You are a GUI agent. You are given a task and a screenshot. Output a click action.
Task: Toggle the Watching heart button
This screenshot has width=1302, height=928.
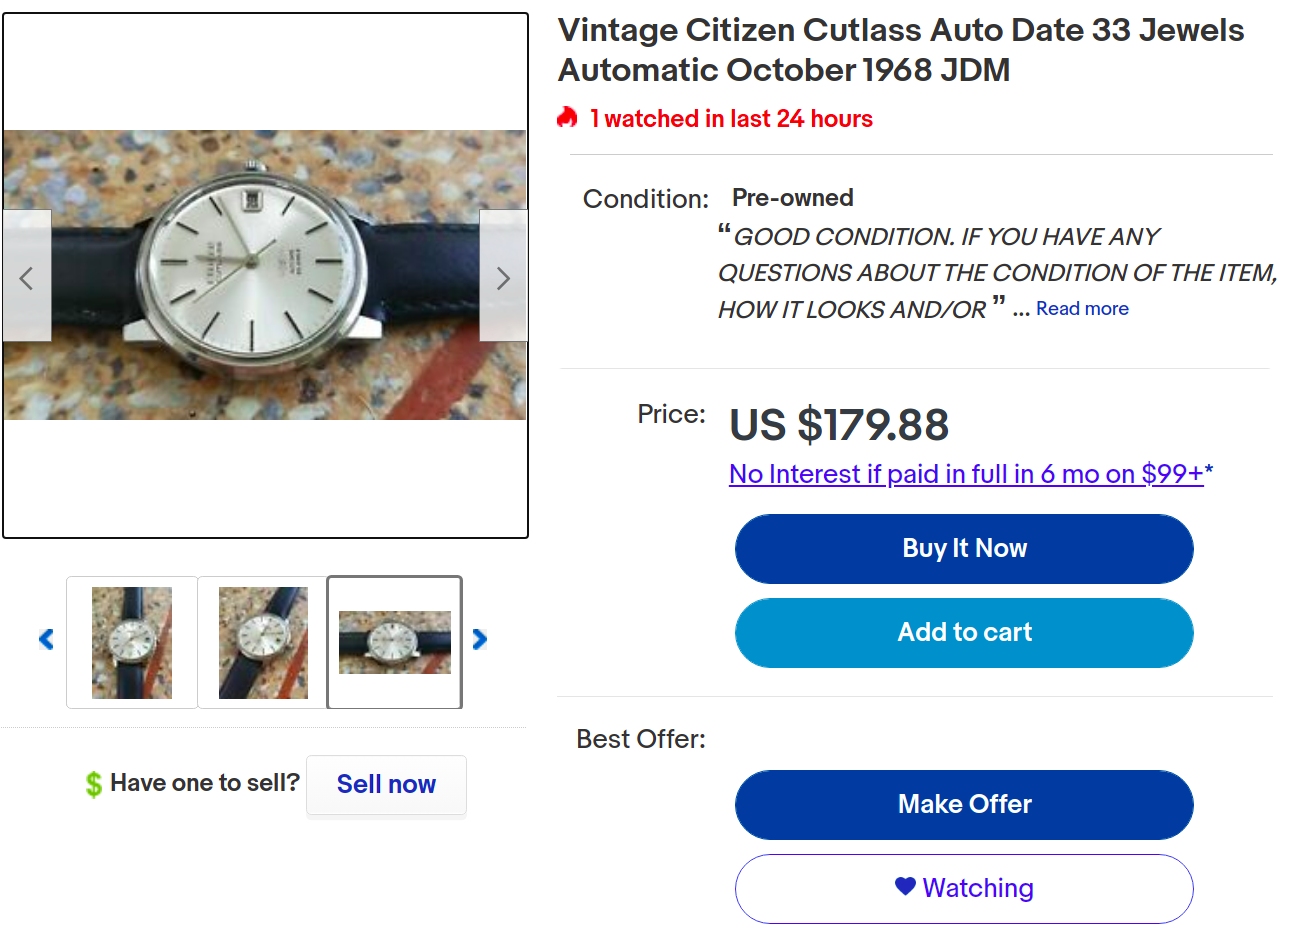click(x=964, y=889)
